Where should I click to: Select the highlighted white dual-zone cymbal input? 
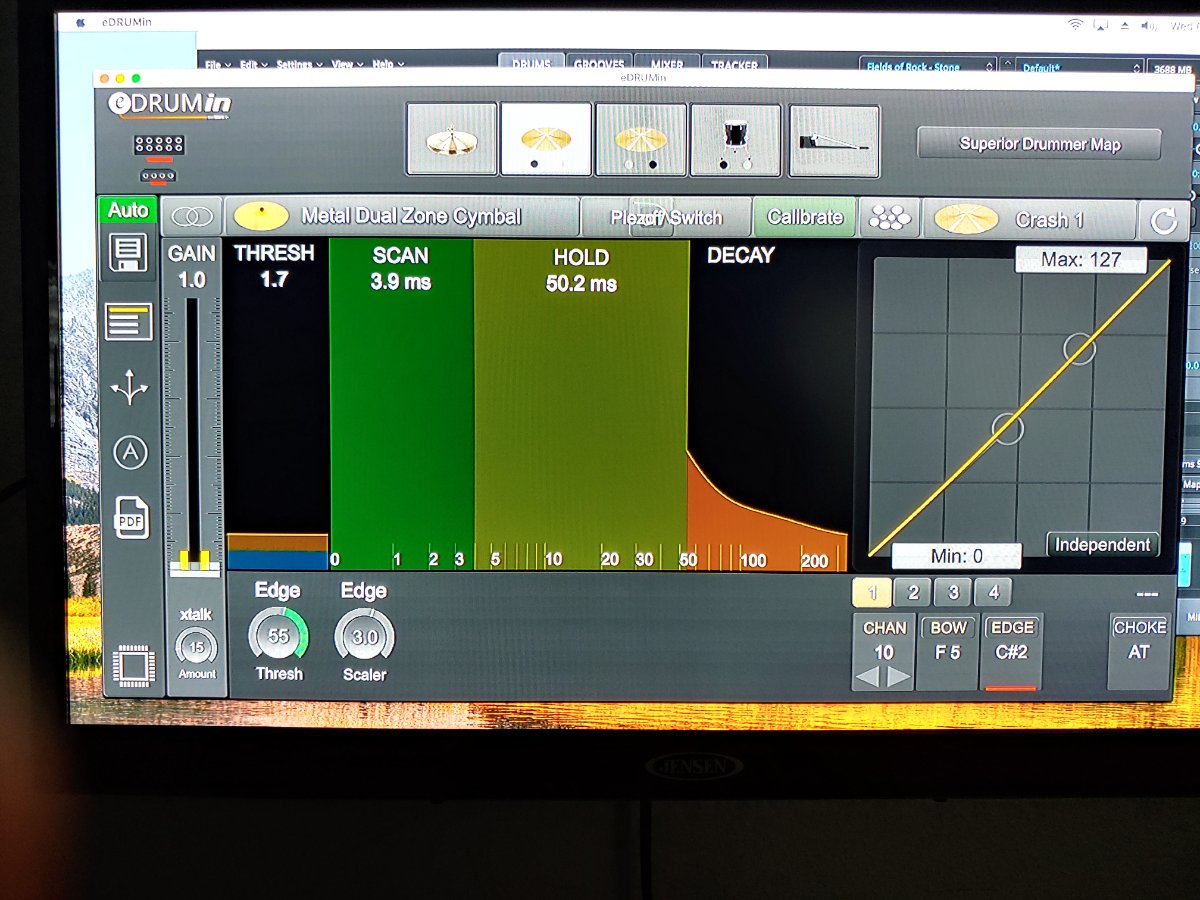[x=546, y=139]
